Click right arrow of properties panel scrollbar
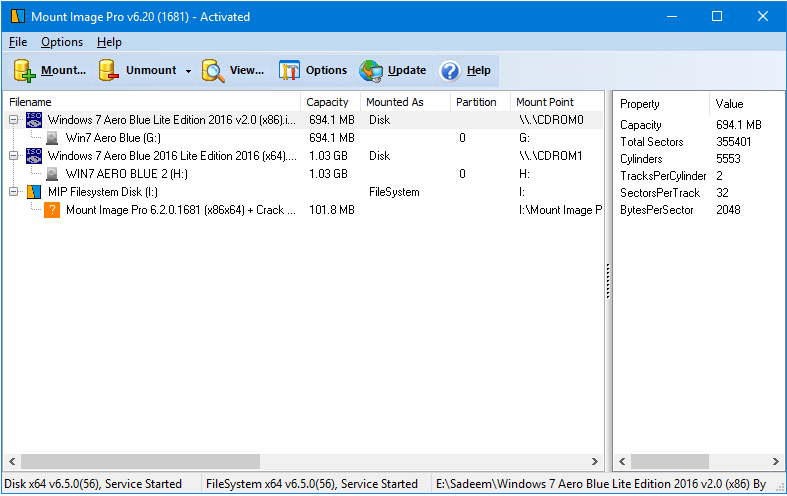787x496 pixels. (775, 461)
